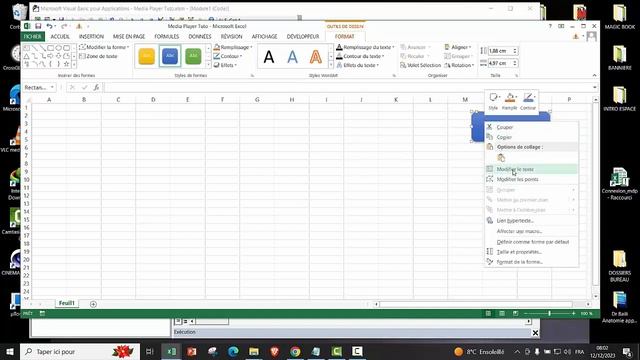The height and width of the screenshot is (360, 640).
Task: Apply the black WordArt A style
Action: [x=269, y=57]
